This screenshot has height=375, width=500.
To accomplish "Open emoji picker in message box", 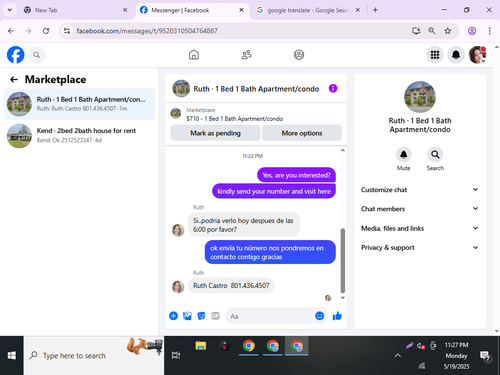I will click(319, 316).
